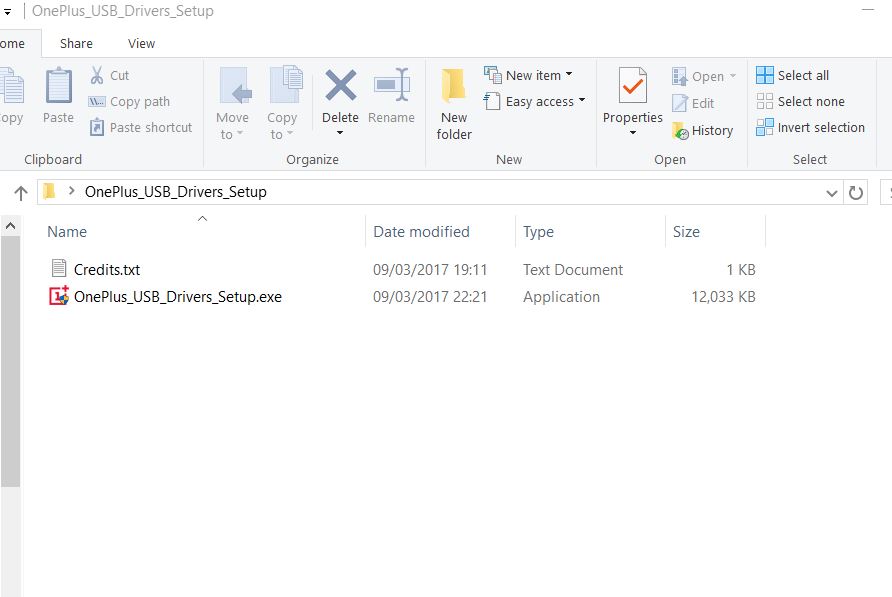This screenshot has width=892, height=597.
Task: Click the Invert selection icon
Action: click(x=765, y=127)
